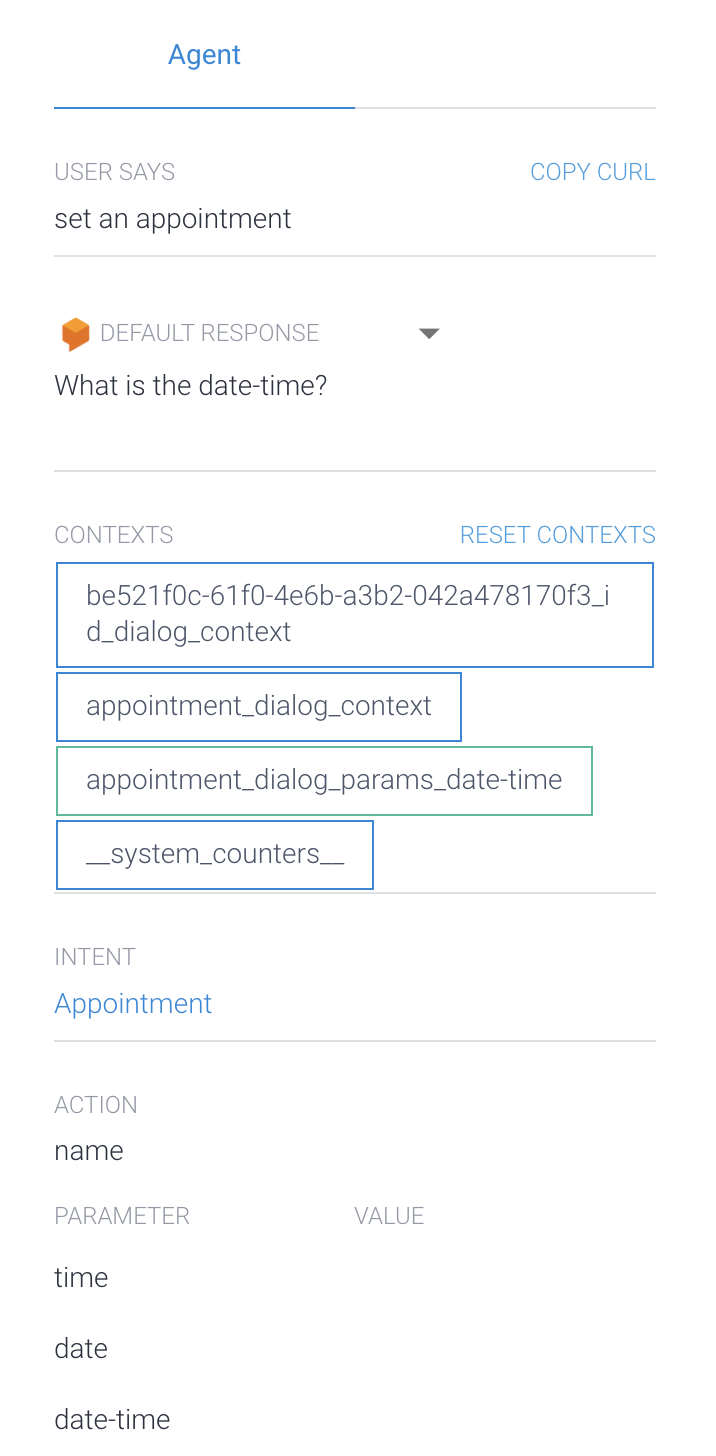Screen dimensions: 716x1456
Task: Click the orange Dialogflow agent cube icon
Action: coord(75,332)
